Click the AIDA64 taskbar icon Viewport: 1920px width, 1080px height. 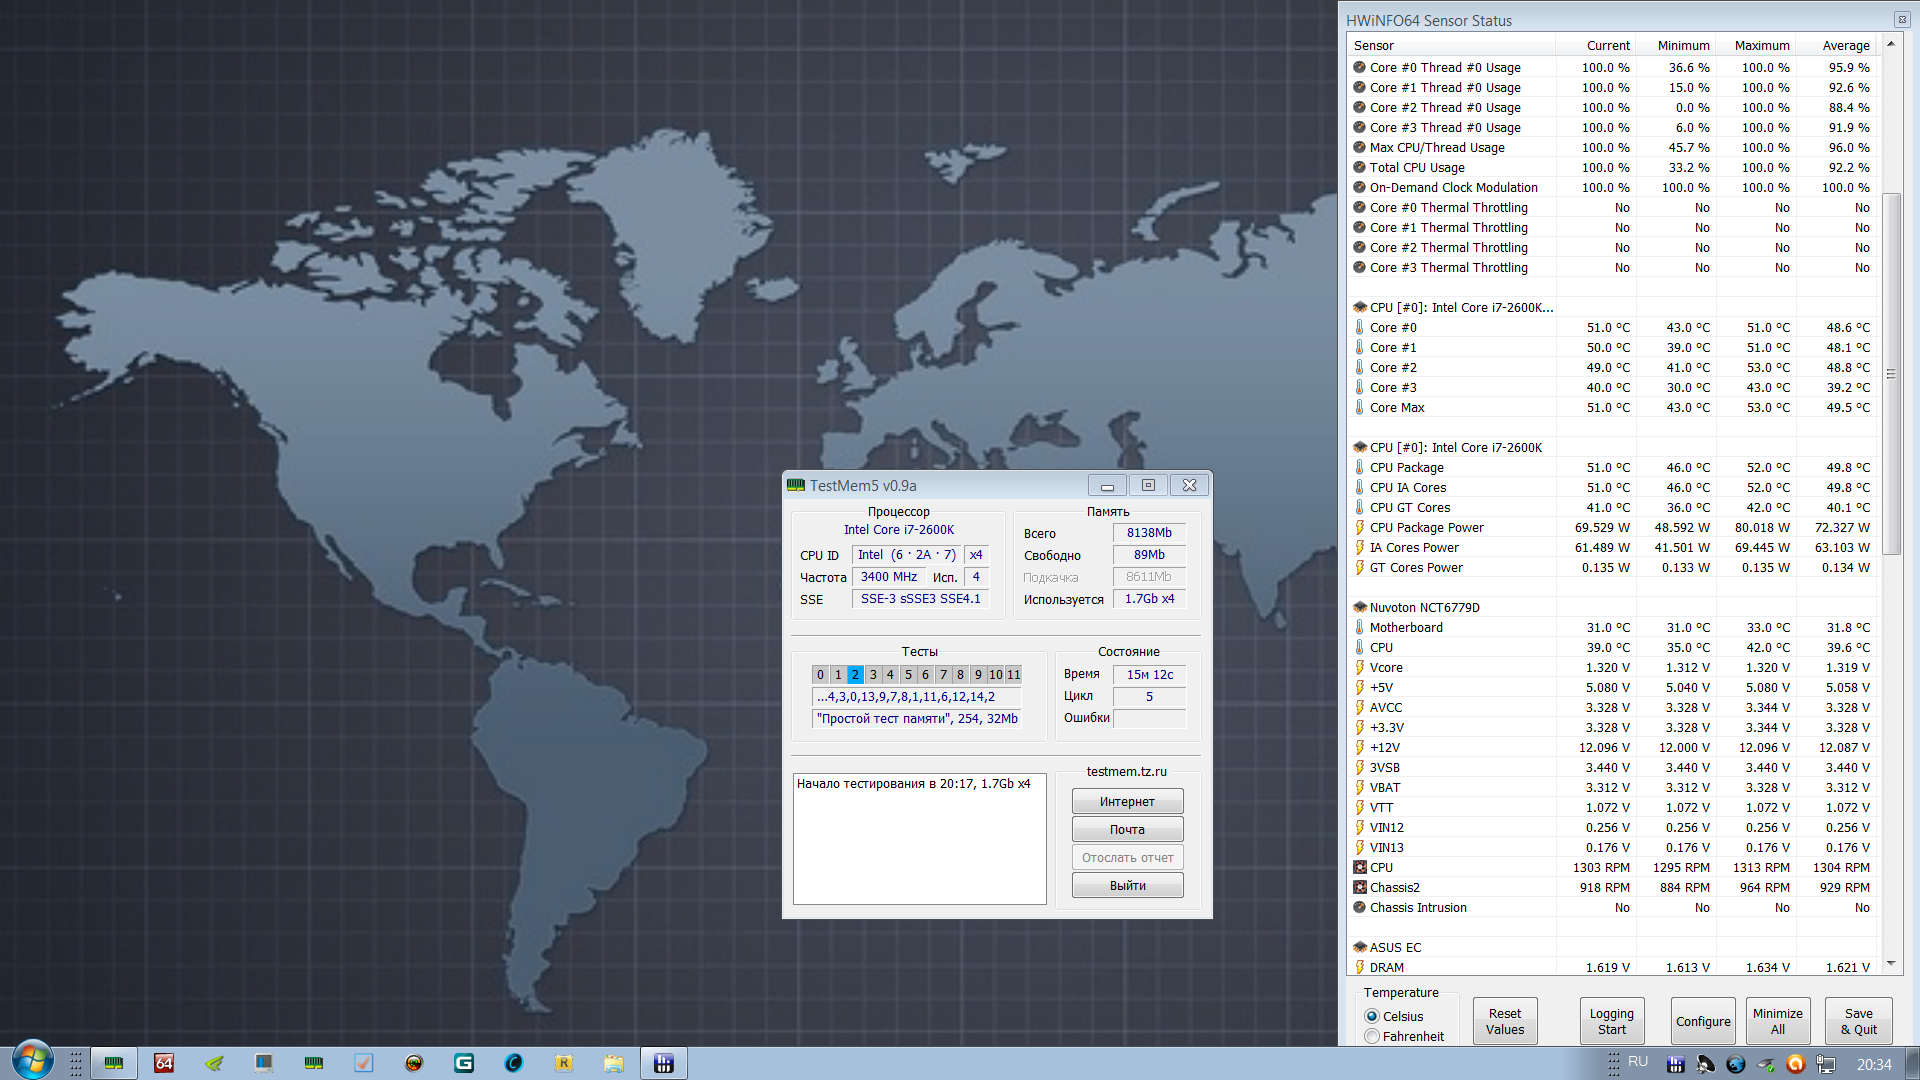[x=164, y=1063]
